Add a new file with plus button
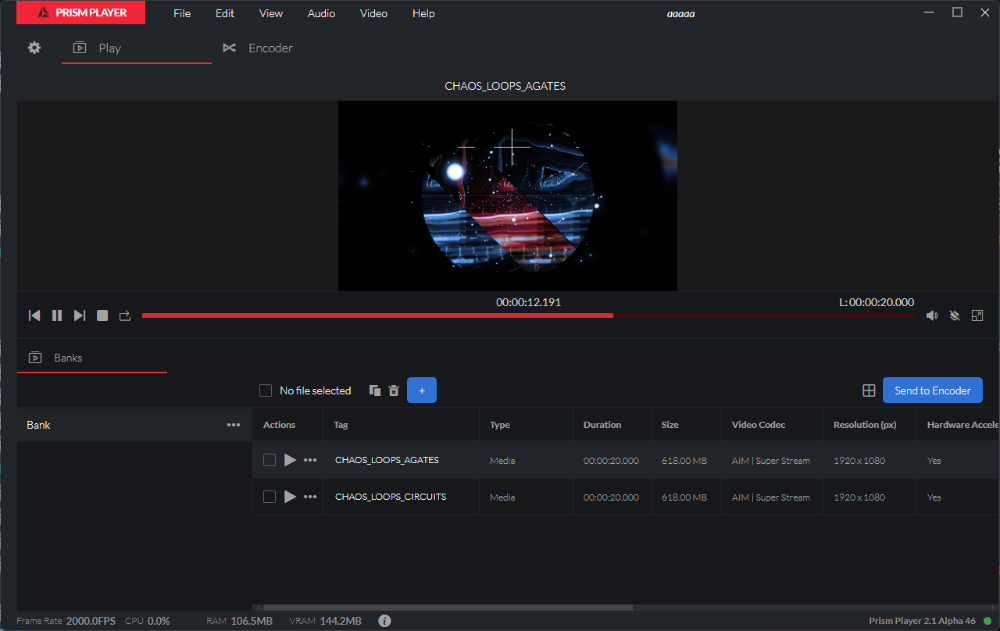This screenshot has width=1000, height=631. click(422, 390)
